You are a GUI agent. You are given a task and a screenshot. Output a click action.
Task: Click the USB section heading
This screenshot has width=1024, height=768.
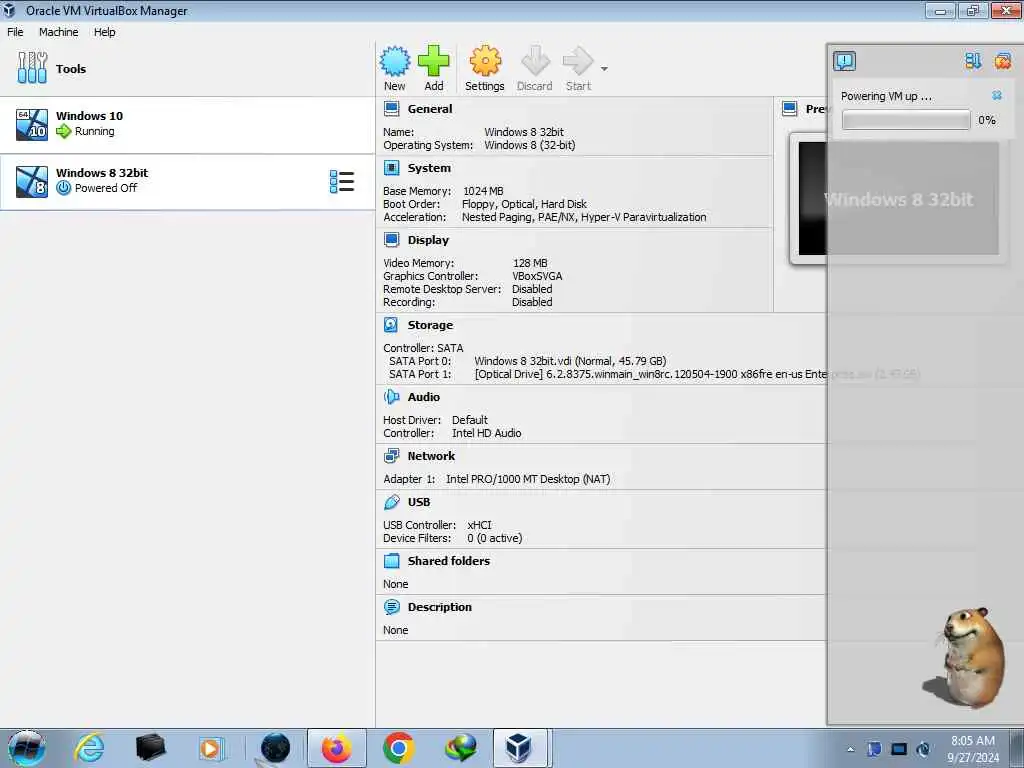point(419,502)
